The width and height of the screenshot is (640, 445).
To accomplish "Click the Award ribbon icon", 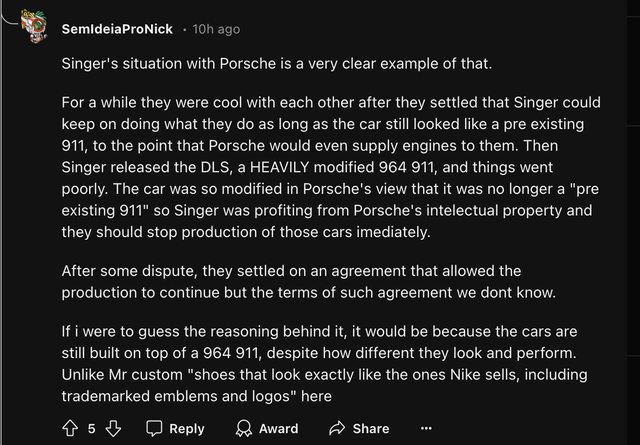I will 244,428.
